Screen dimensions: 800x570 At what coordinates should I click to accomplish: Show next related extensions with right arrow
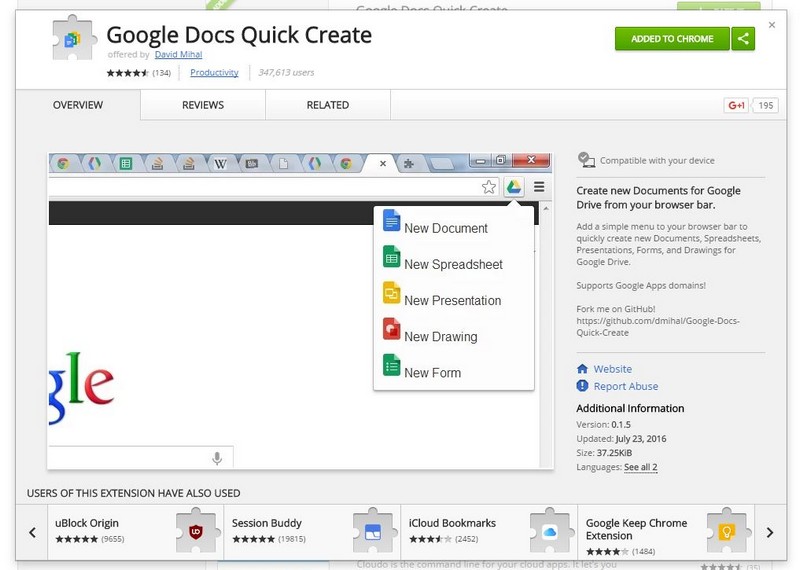pos(770,533)
